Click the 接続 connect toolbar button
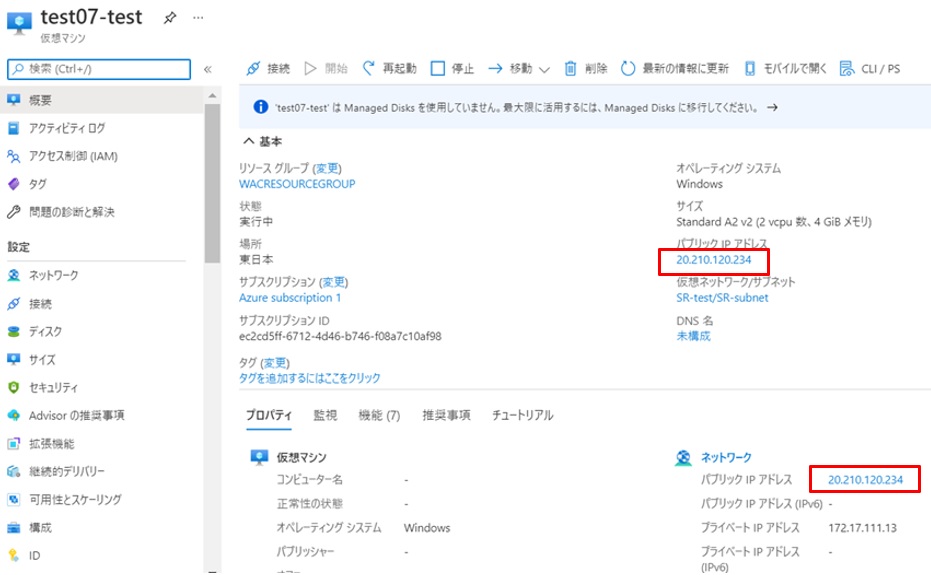 268,68
